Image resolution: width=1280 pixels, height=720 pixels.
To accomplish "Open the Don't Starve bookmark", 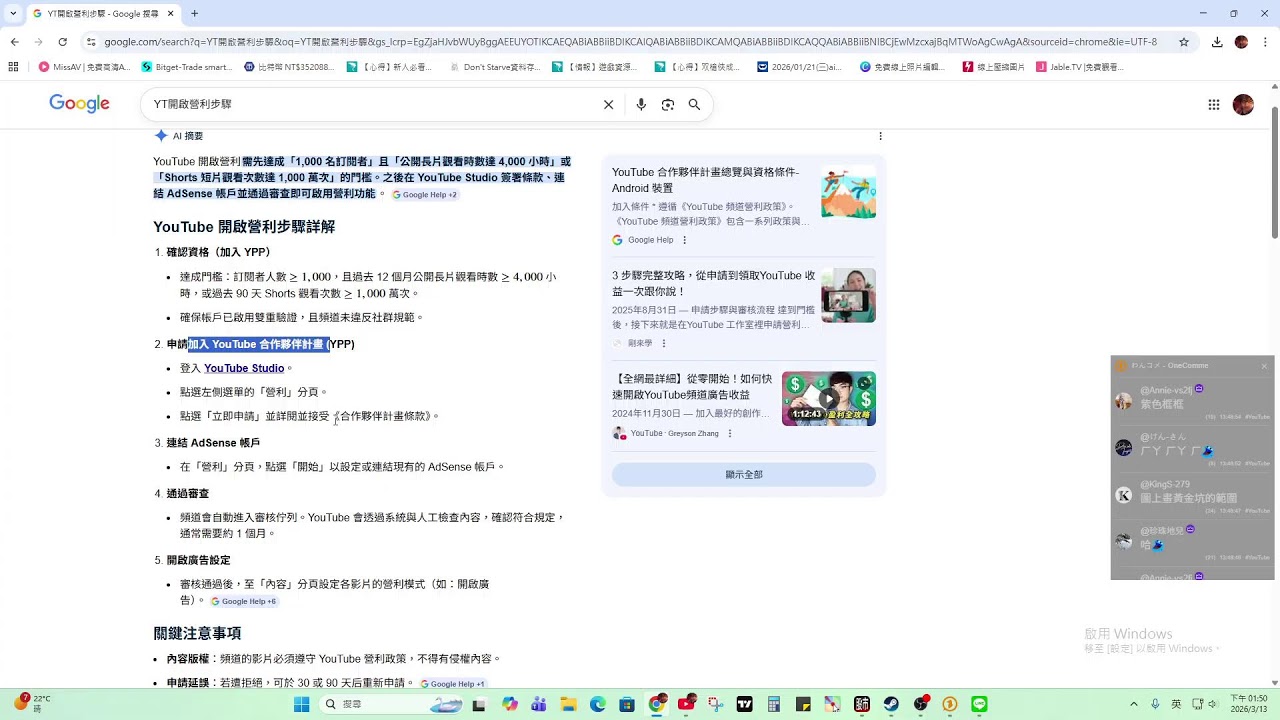I will pos(495,67).
